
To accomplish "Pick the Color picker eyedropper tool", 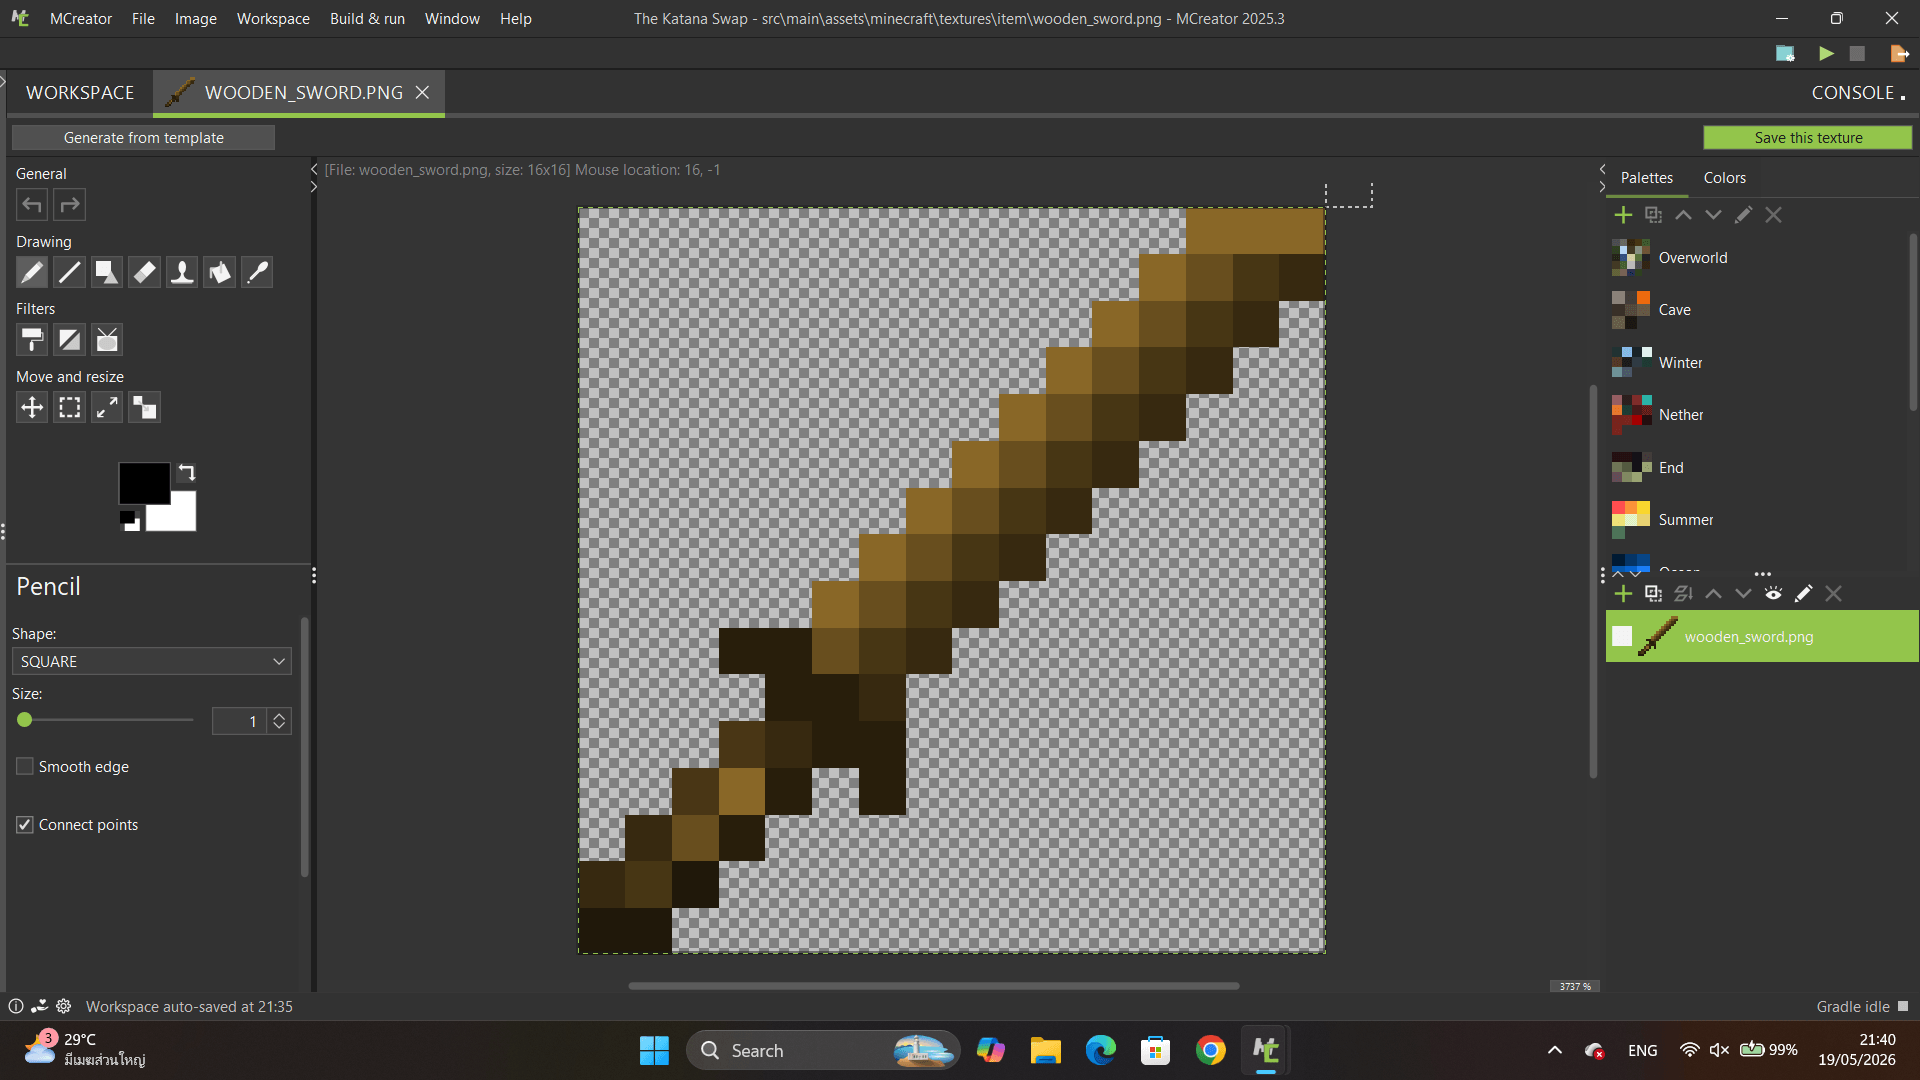I will tap(257, 272).
